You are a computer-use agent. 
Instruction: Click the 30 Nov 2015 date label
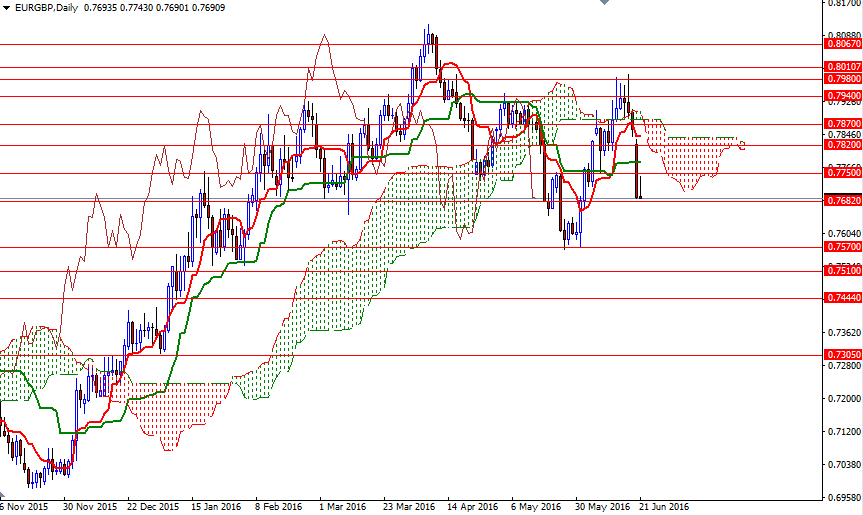[90, 507]
